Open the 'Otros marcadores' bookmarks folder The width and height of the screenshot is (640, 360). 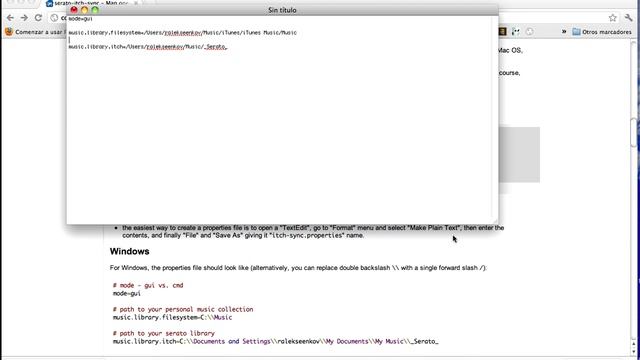click(x=602, y=31)
